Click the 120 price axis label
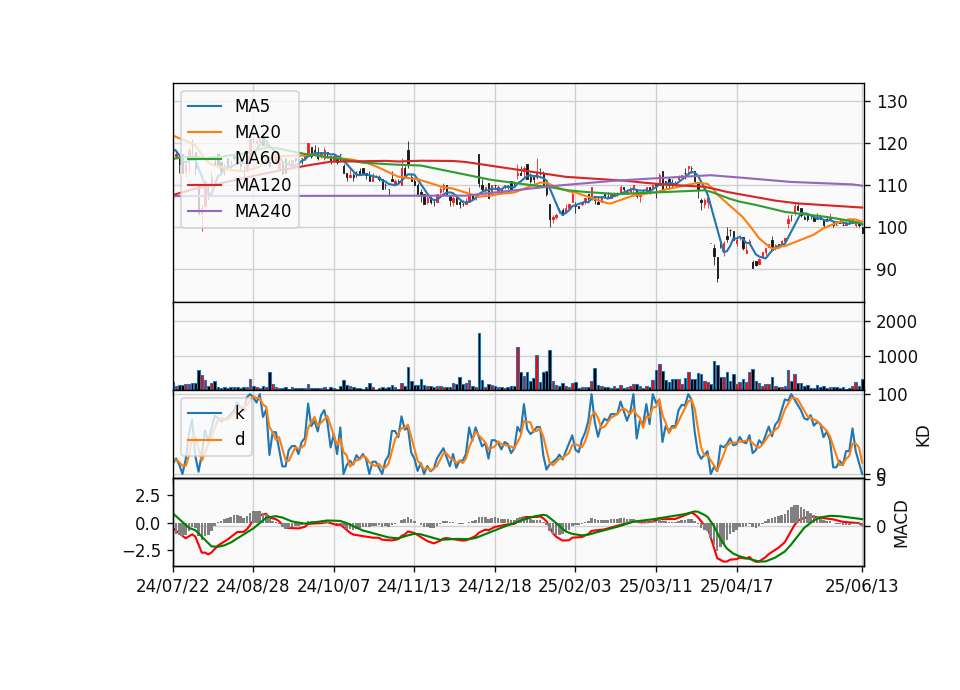This screenshot has width=960, height=690. [x=892, y=144]
